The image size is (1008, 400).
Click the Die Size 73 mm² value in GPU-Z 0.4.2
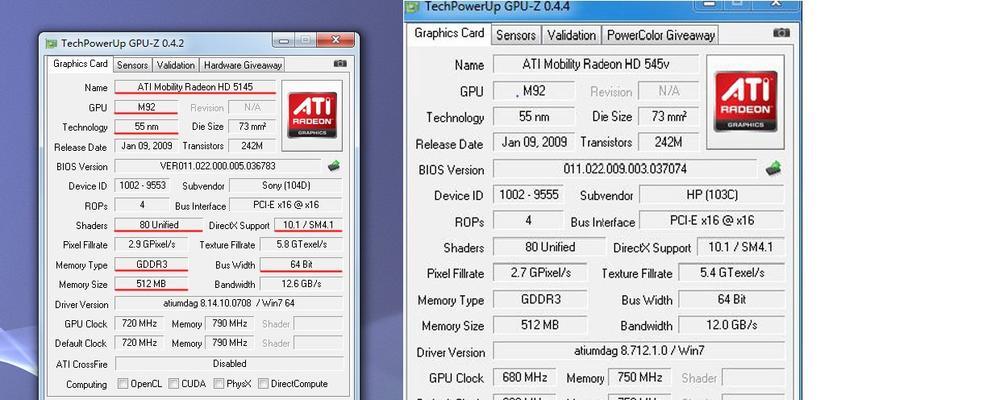pyautogui.click(x=252, y=126)
